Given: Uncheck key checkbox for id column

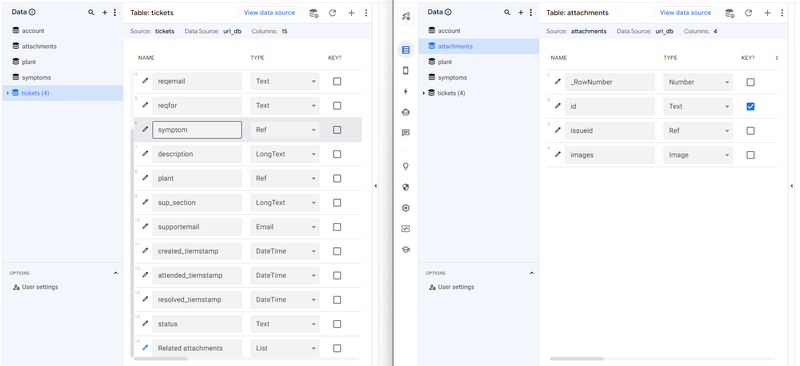Looking at the screenshot, I should point(750,106).
